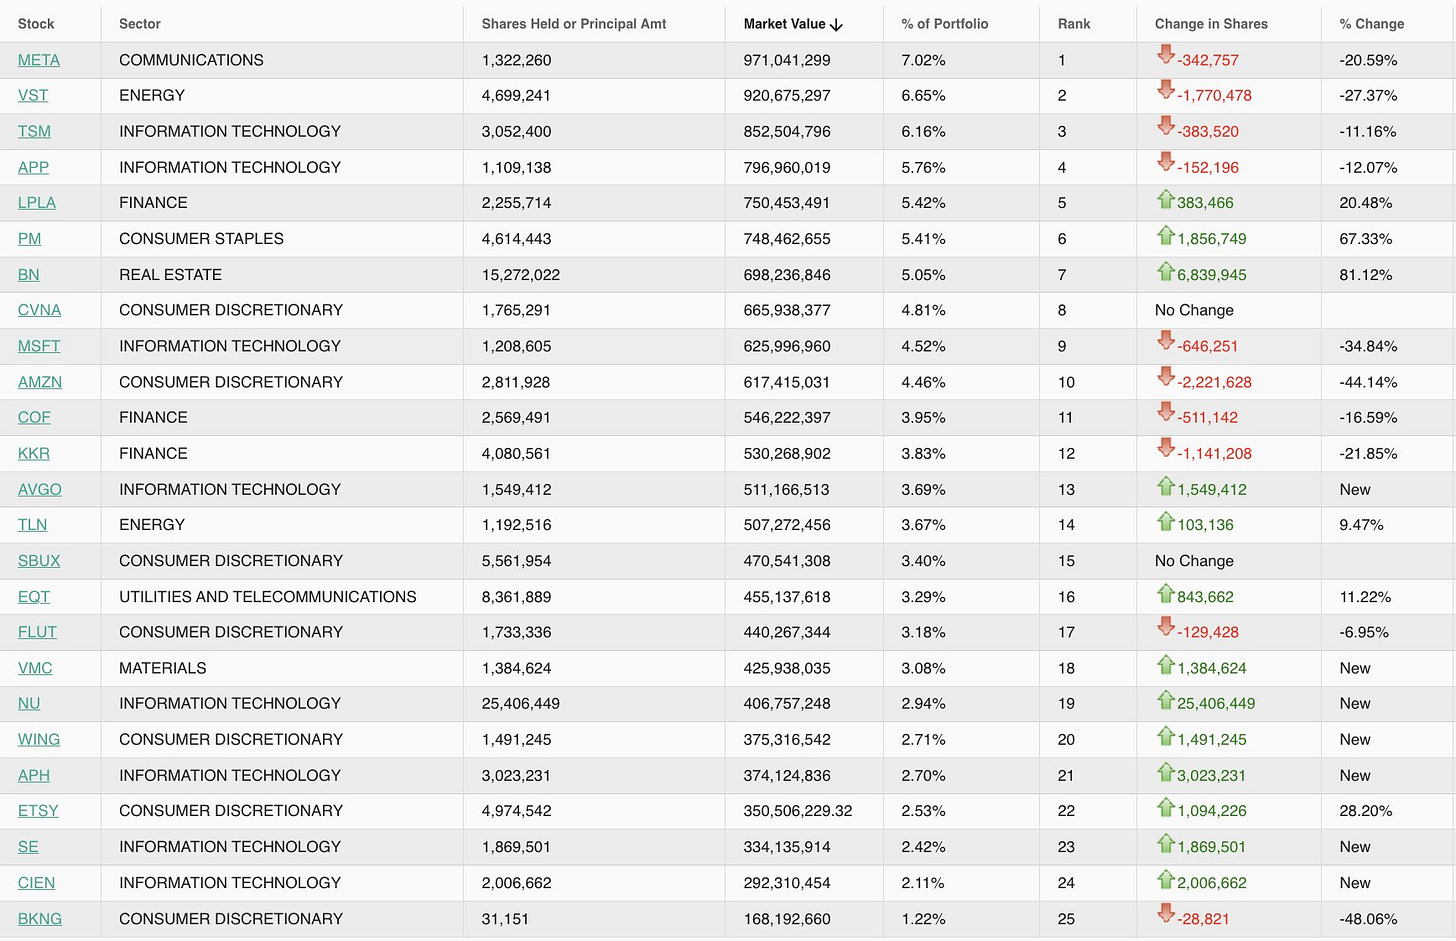Image resolution: width=1456 pixels, height=941 pixels.
Task: Click green up arrow in VMC row
Action: pyautogui.click(x=1165, y=664)
